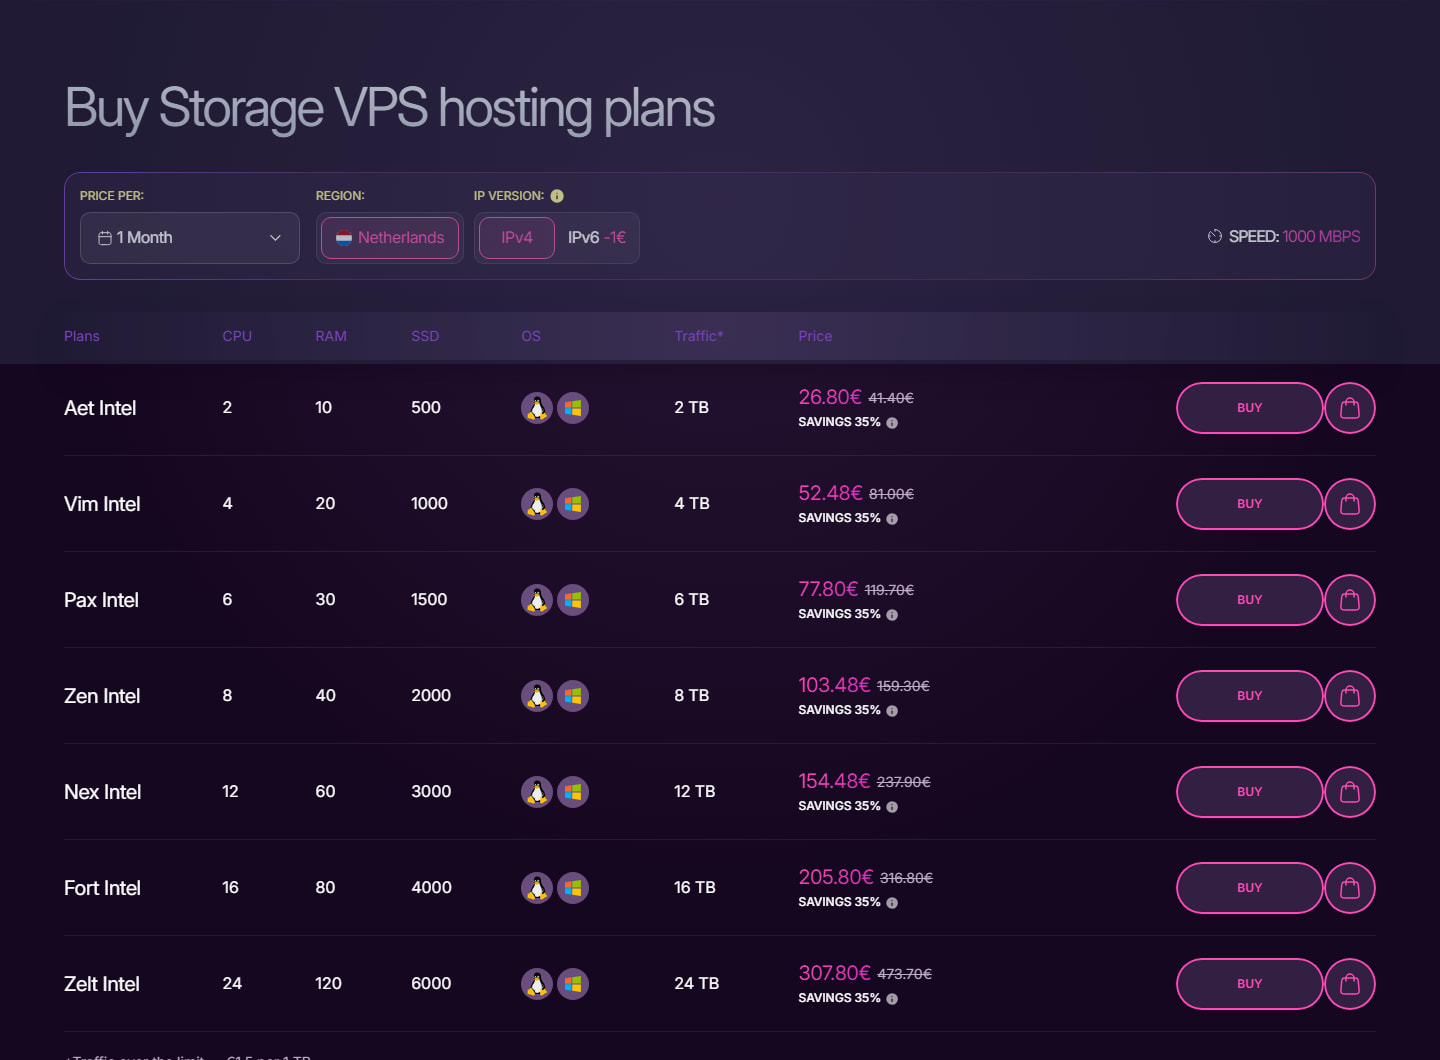Select Netherlands region
Screen dimensions: 1440x1060
(x=390, y=238)
